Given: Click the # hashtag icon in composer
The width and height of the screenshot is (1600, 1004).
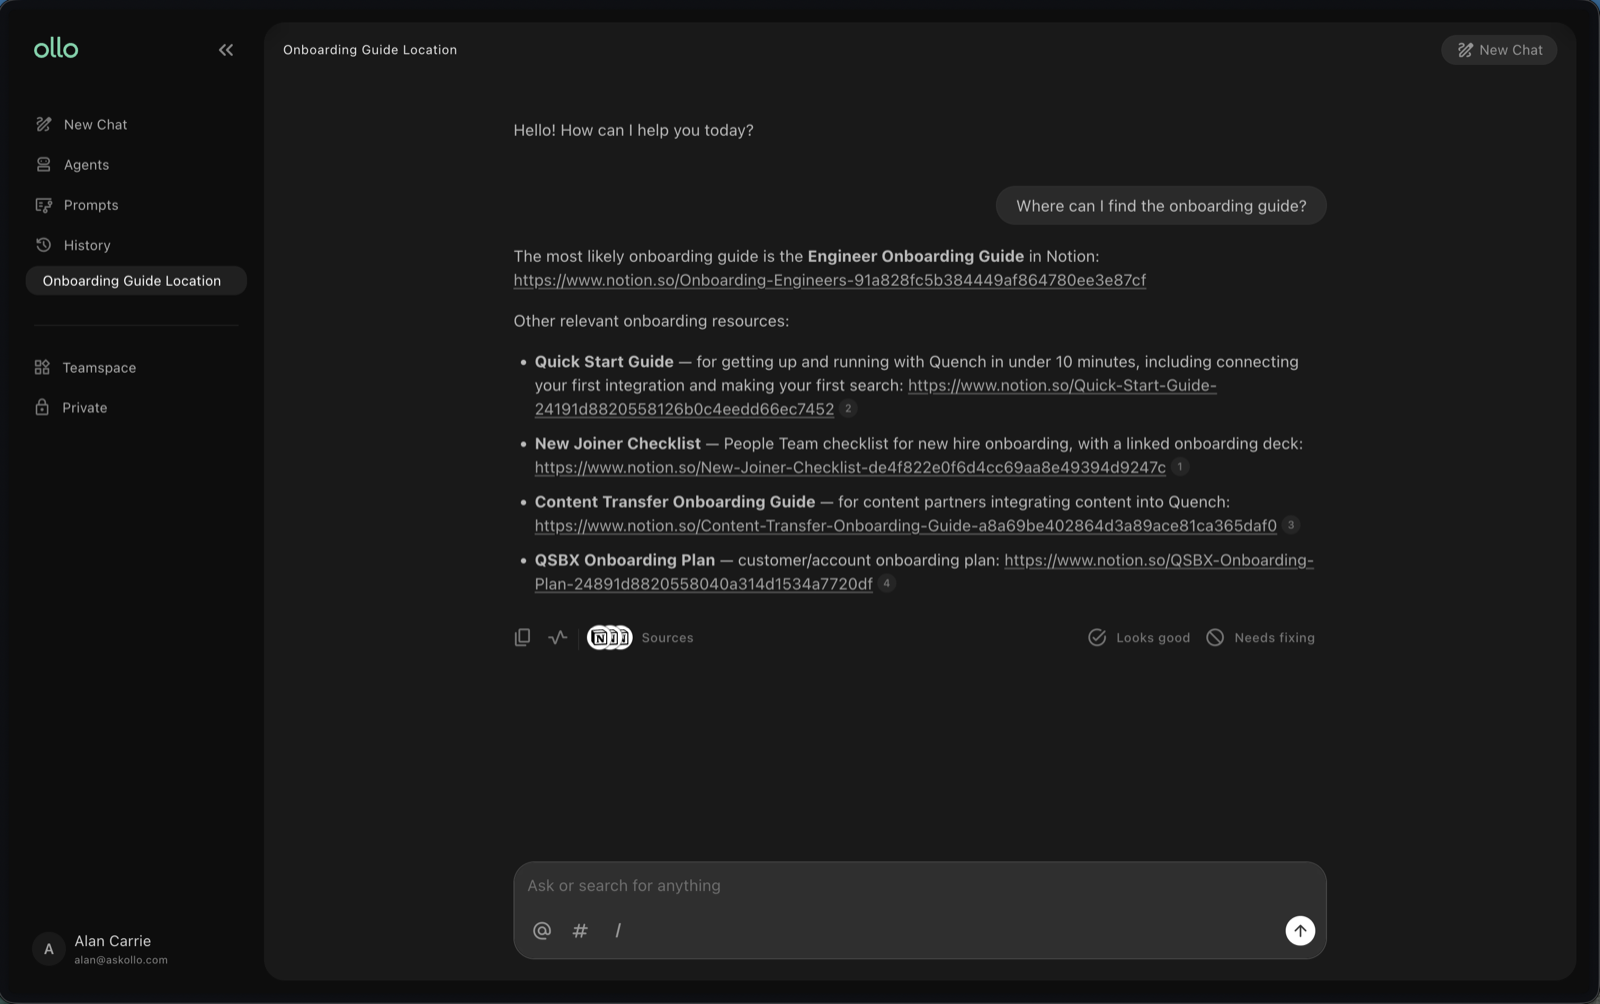Looking at the screenshot, I should (x=580, y=930).
